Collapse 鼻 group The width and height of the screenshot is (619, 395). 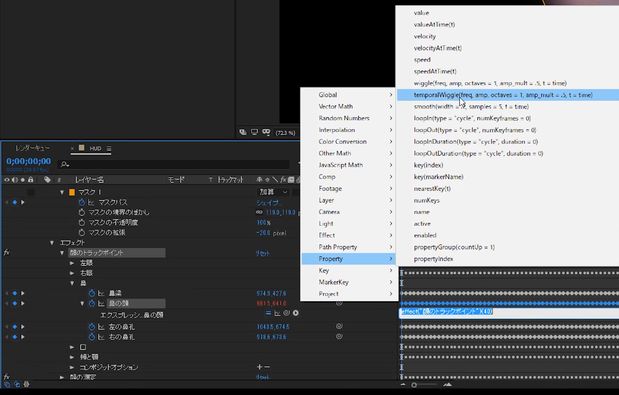click(72, 283)
